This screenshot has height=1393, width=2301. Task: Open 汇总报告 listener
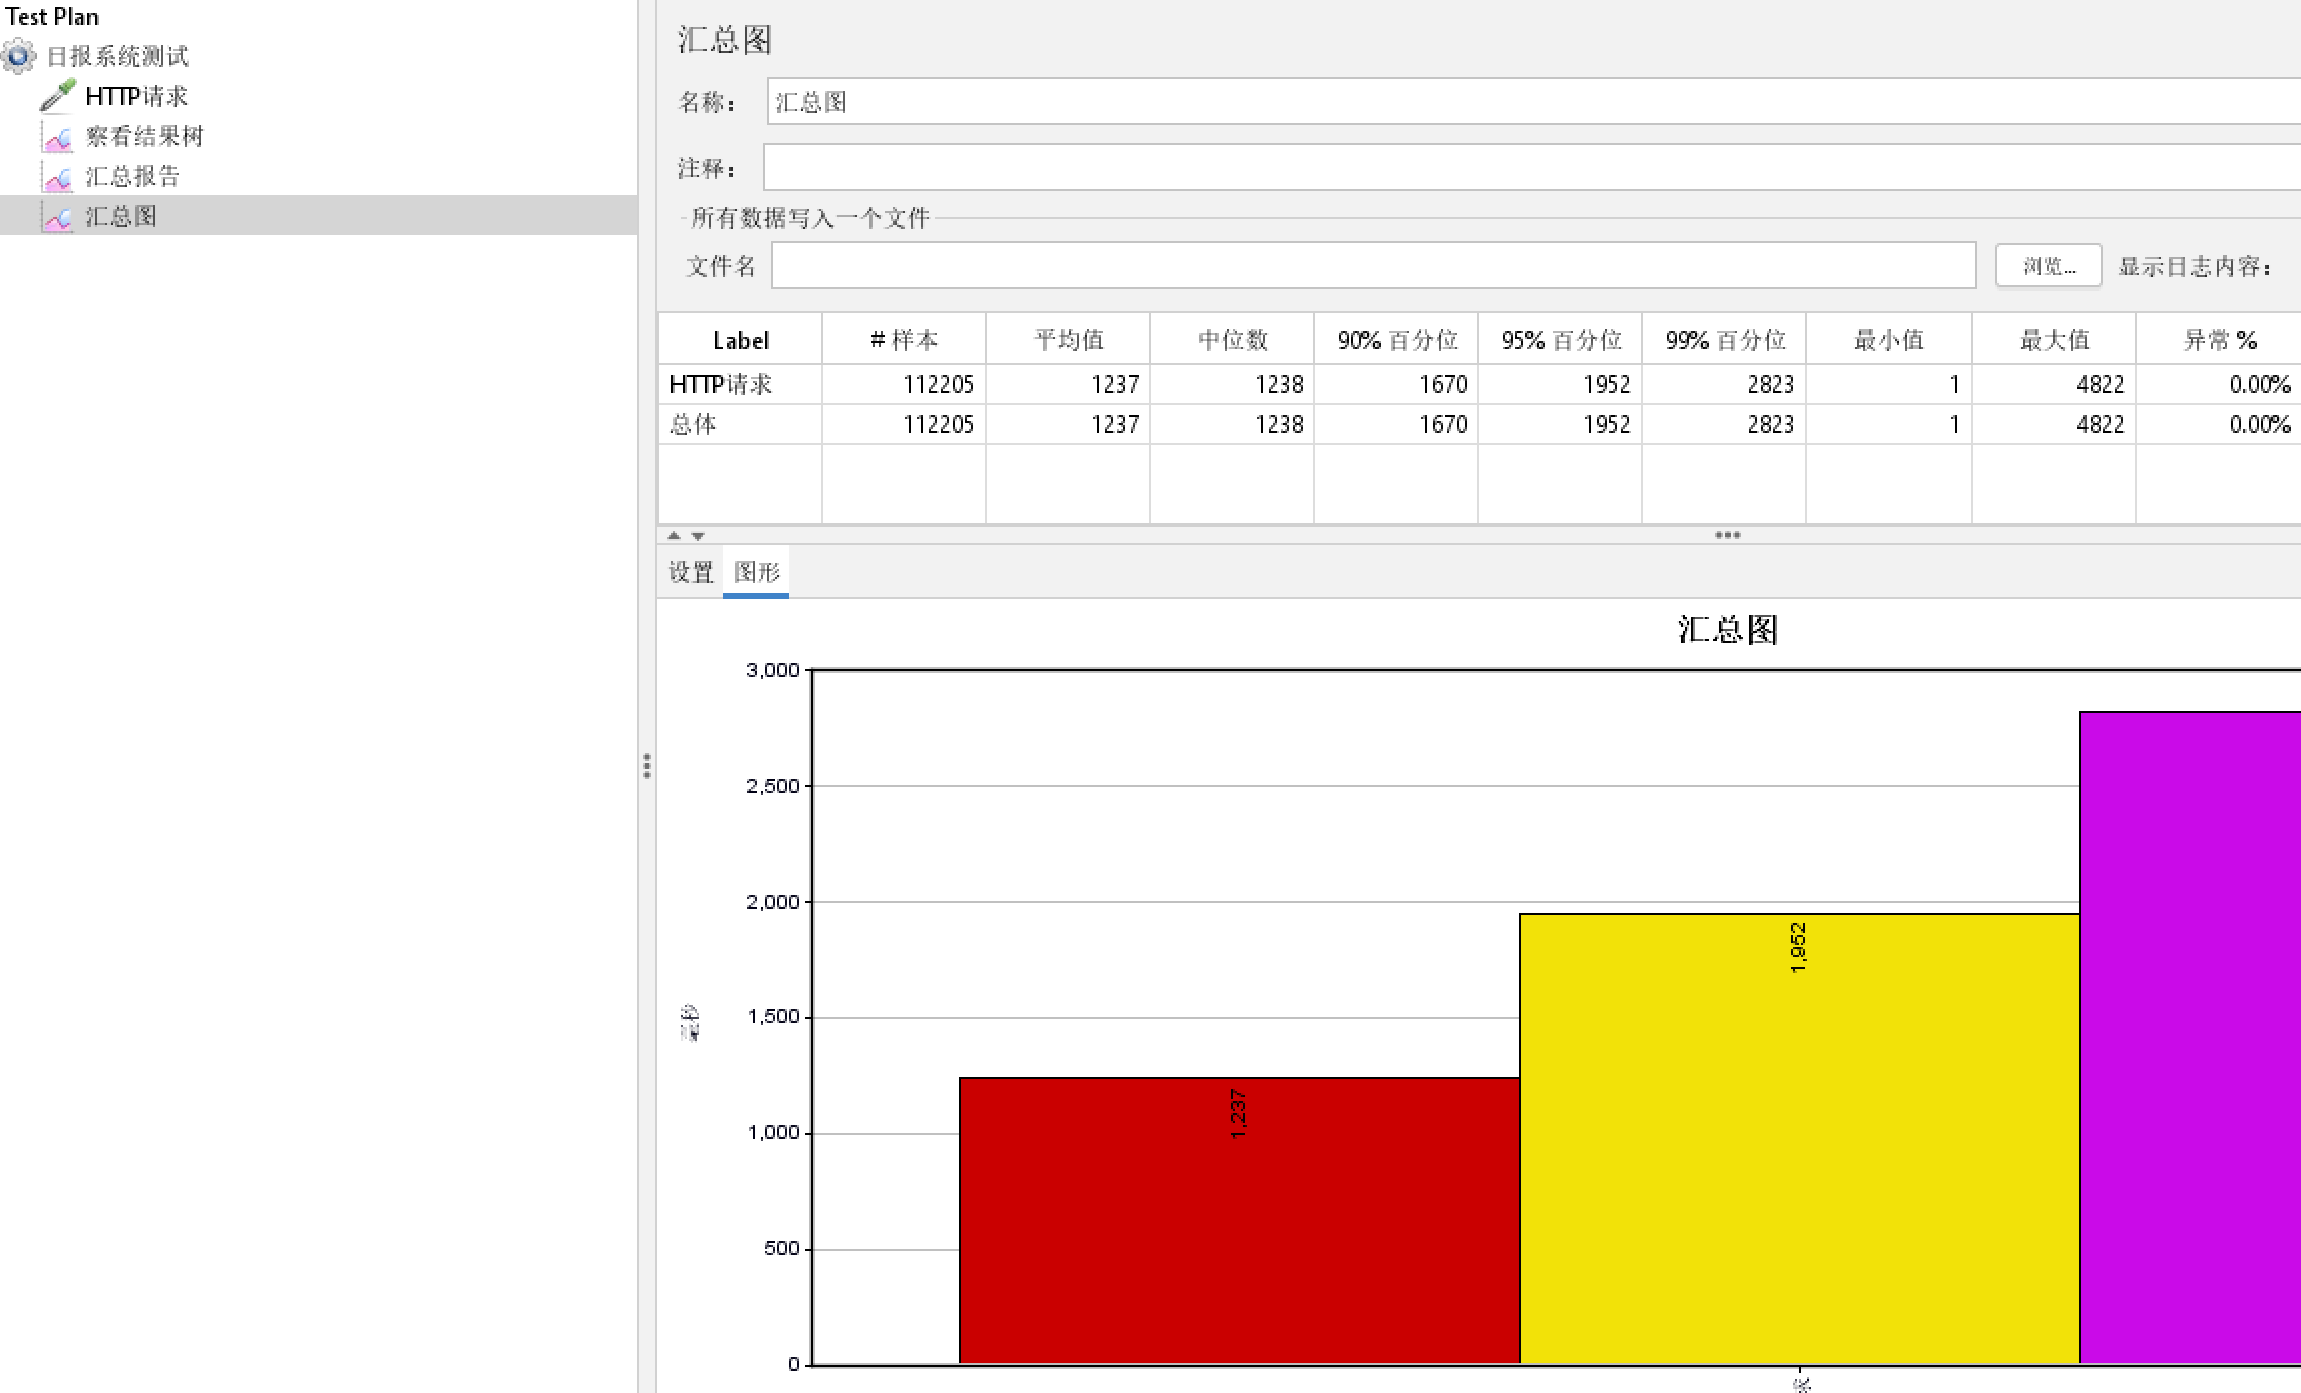coord(132,176)
